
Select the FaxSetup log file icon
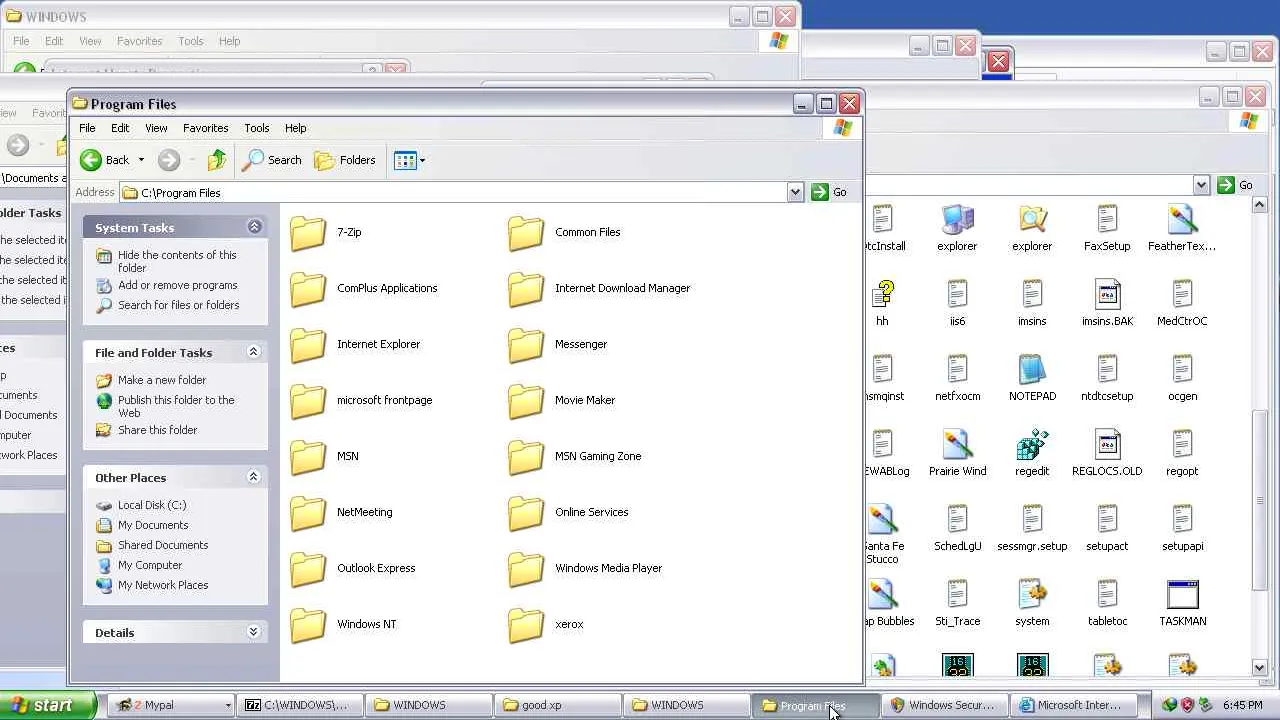click(x=1107, y=220)
